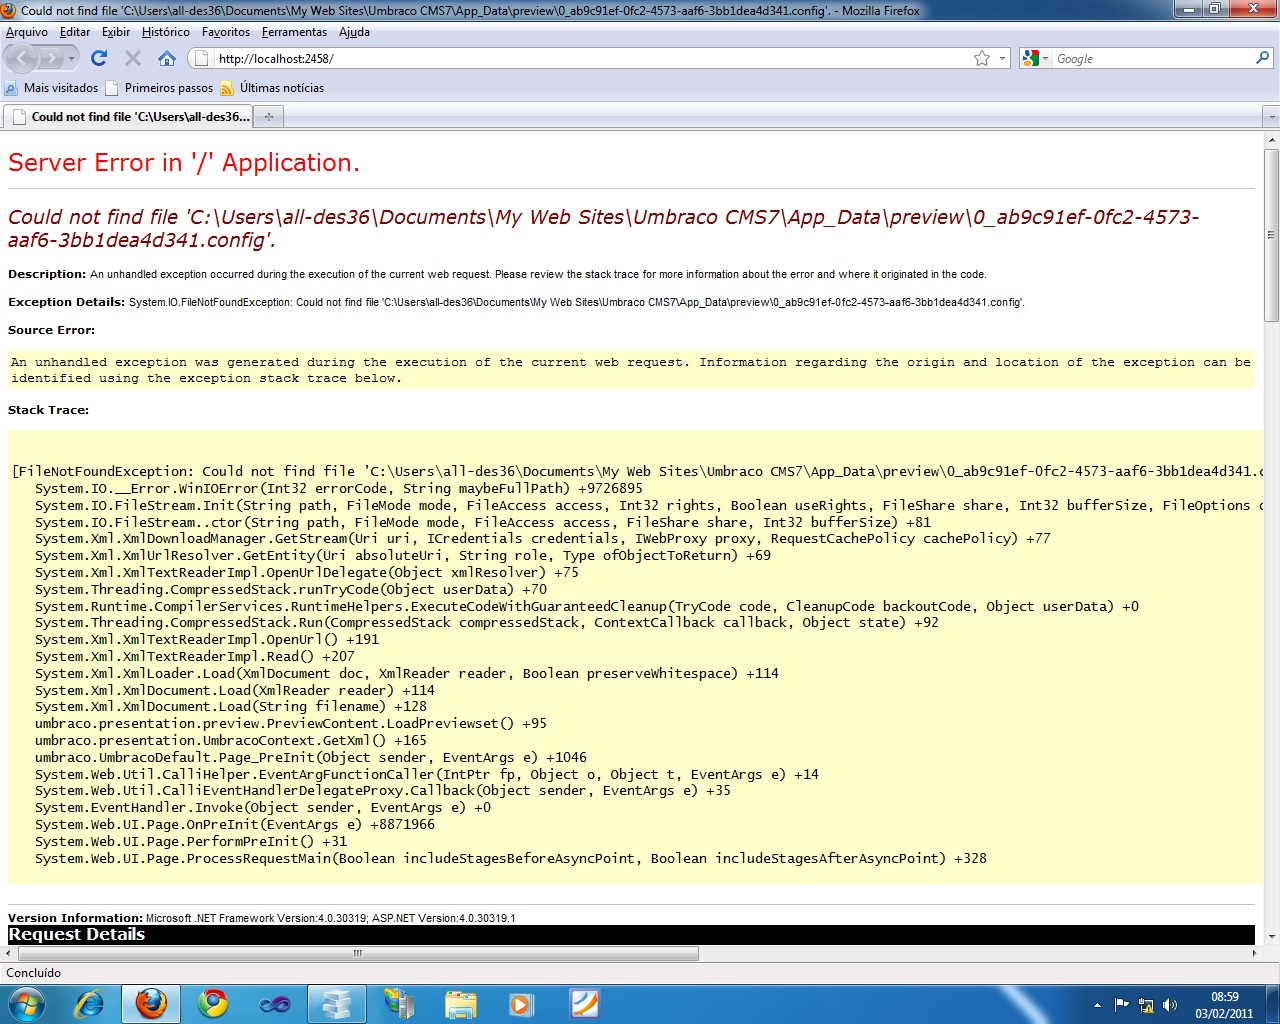
Task: Click the System.Xml.XmlDocument.Load(String filename) line
Action: [x=231, y=707]
